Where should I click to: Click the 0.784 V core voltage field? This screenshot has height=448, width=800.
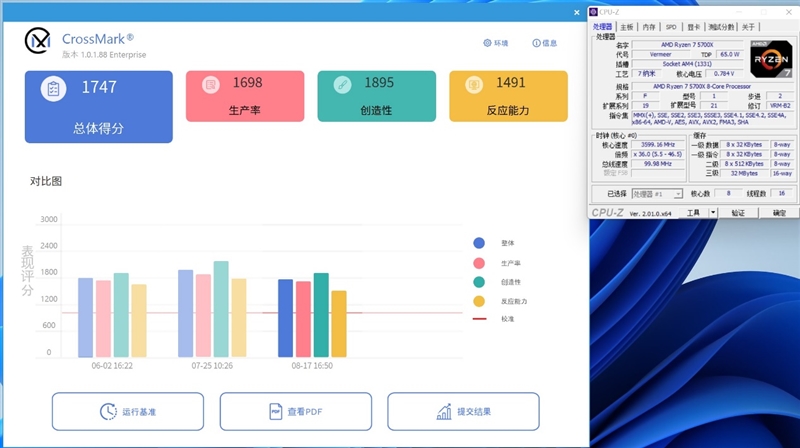click(724, 74)
